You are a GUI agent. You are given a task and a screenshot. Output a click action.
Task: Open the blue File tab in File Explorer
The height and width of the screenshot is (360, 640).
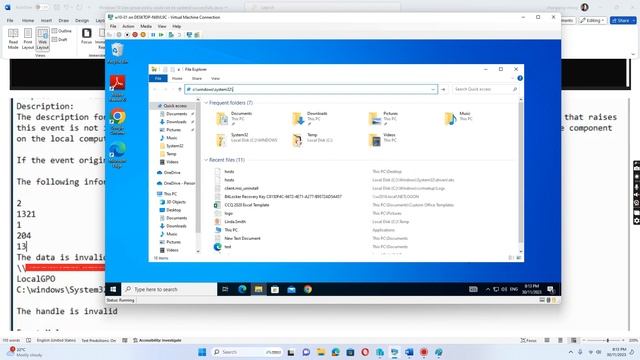click(x=158, y=78)
